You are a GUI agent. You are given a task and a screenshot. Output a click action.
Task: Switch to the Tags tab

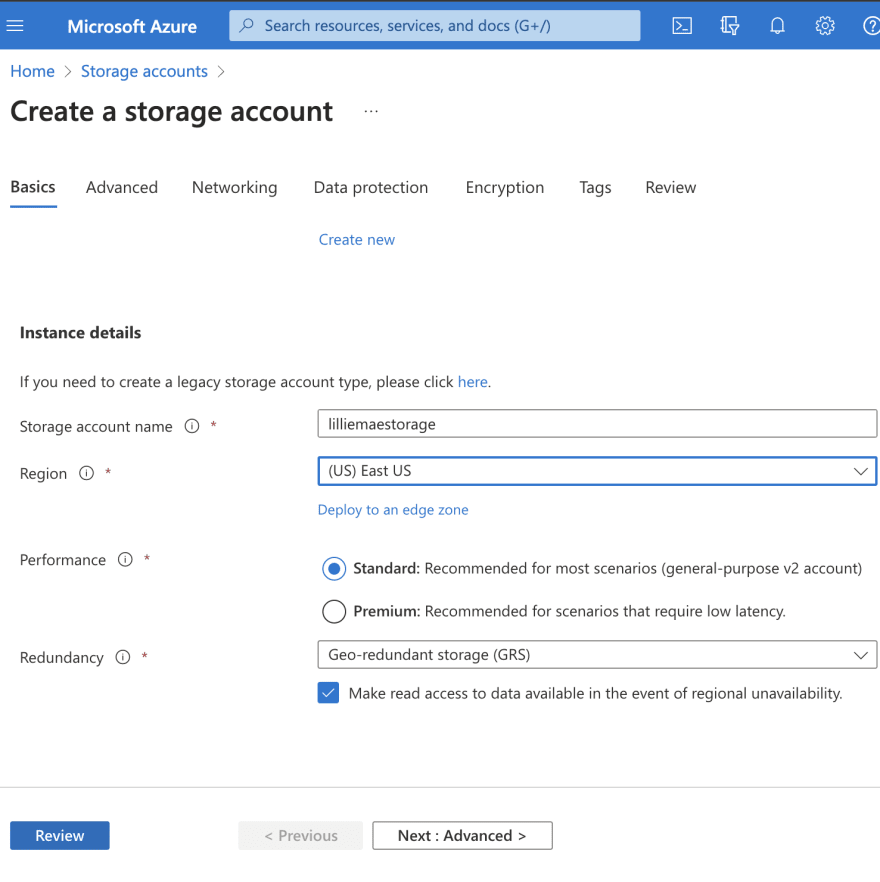[x=595, y=187]
